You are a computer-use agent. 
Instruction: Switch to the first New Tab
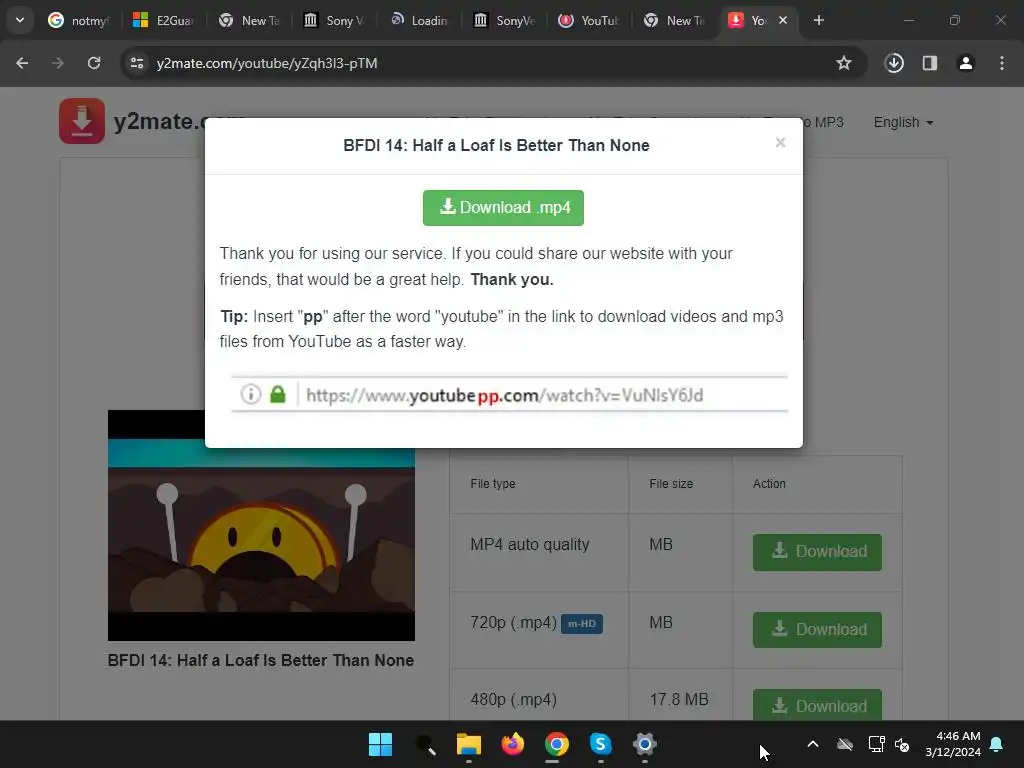click(249, 21)
